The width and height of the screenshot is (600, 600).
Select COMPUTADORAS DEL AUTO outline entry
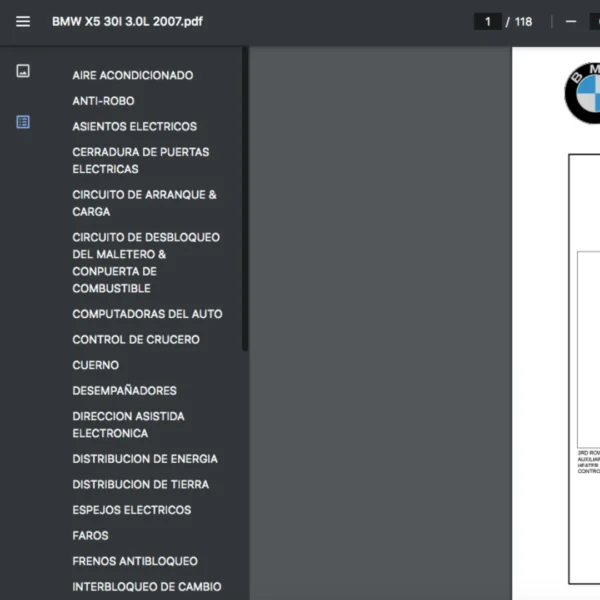tap(147, 314)
